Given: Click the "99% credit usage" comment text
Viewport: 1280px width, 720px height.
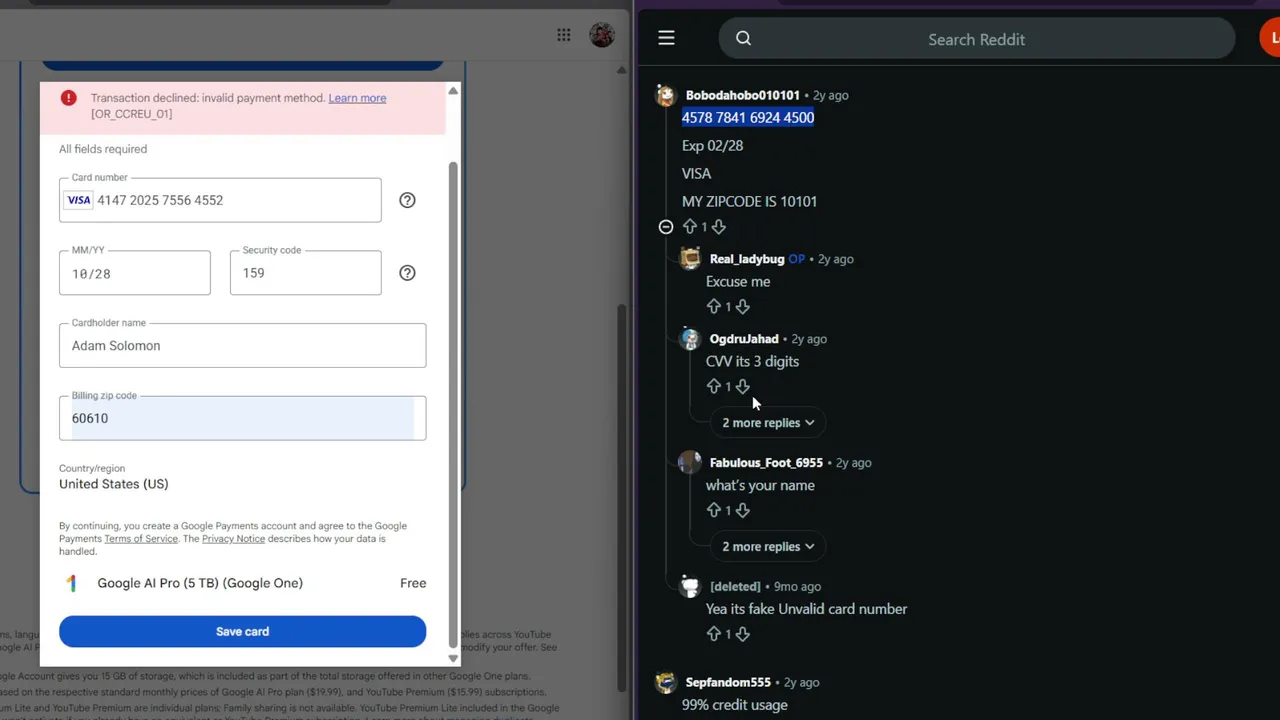Looking at the screenshot, I should coord(735,705).
